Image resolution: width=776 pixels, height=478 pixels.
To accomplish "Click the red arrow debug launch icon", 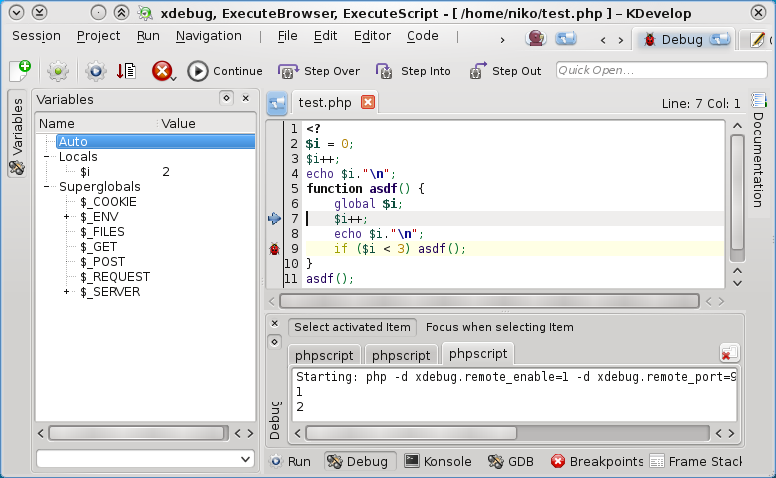I will [x=127, y=71].
